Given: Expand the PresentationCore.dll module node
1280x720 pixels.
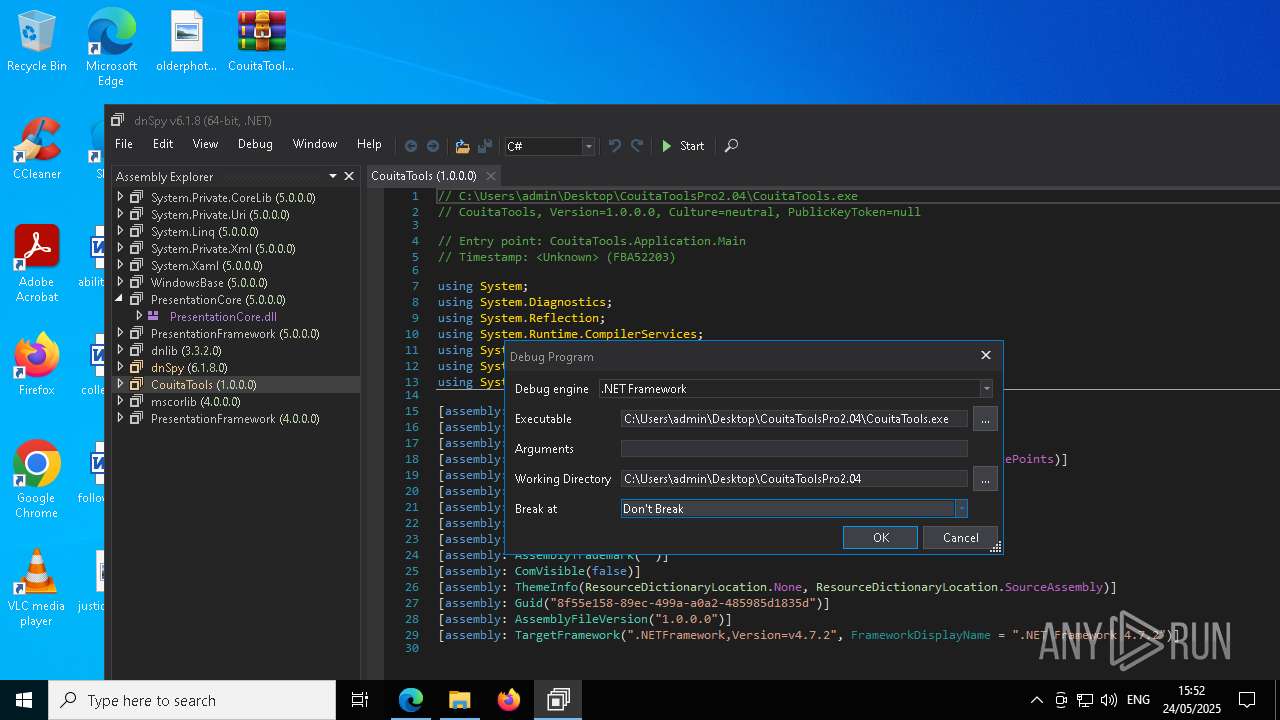Looking at the screenshot, I should (x=138, y=316).
